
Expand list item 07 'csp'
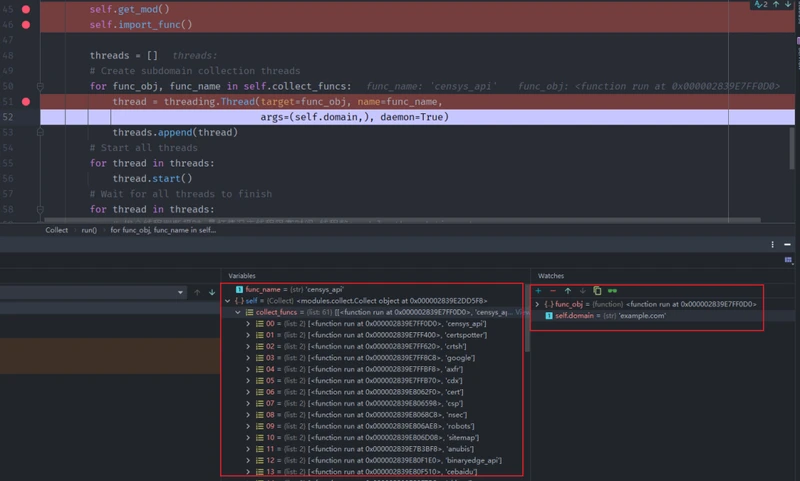tap(248, 403)
